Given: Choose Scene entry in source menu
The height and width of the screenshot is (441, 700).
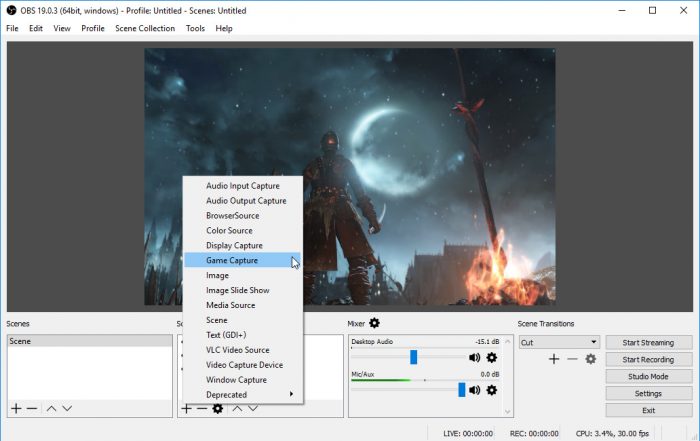Looking at the screenshot, I should (243, 320).
